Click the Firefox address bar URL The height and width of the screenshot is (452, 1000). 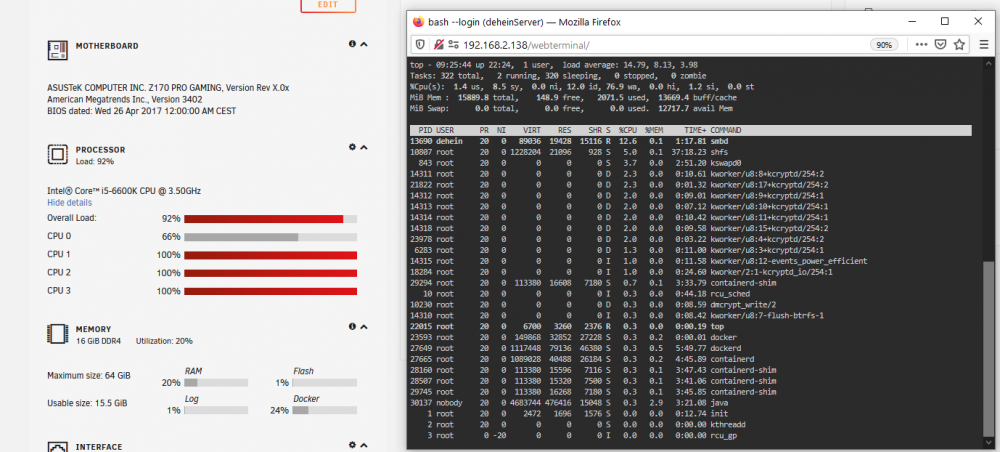(527, 45)
